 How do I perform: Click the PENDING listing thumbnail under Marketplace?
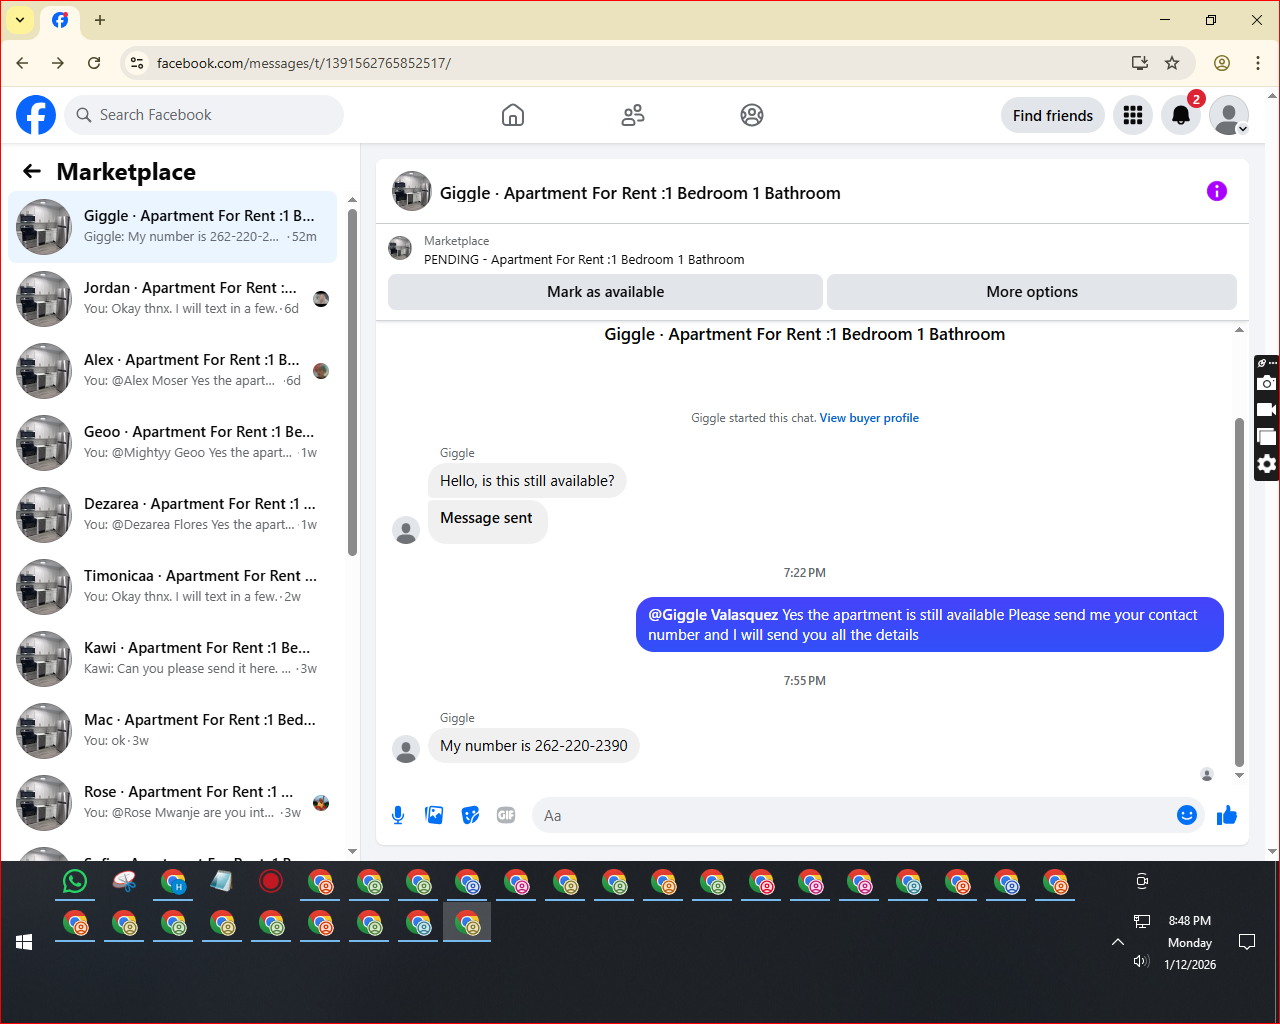click(400, 249)
